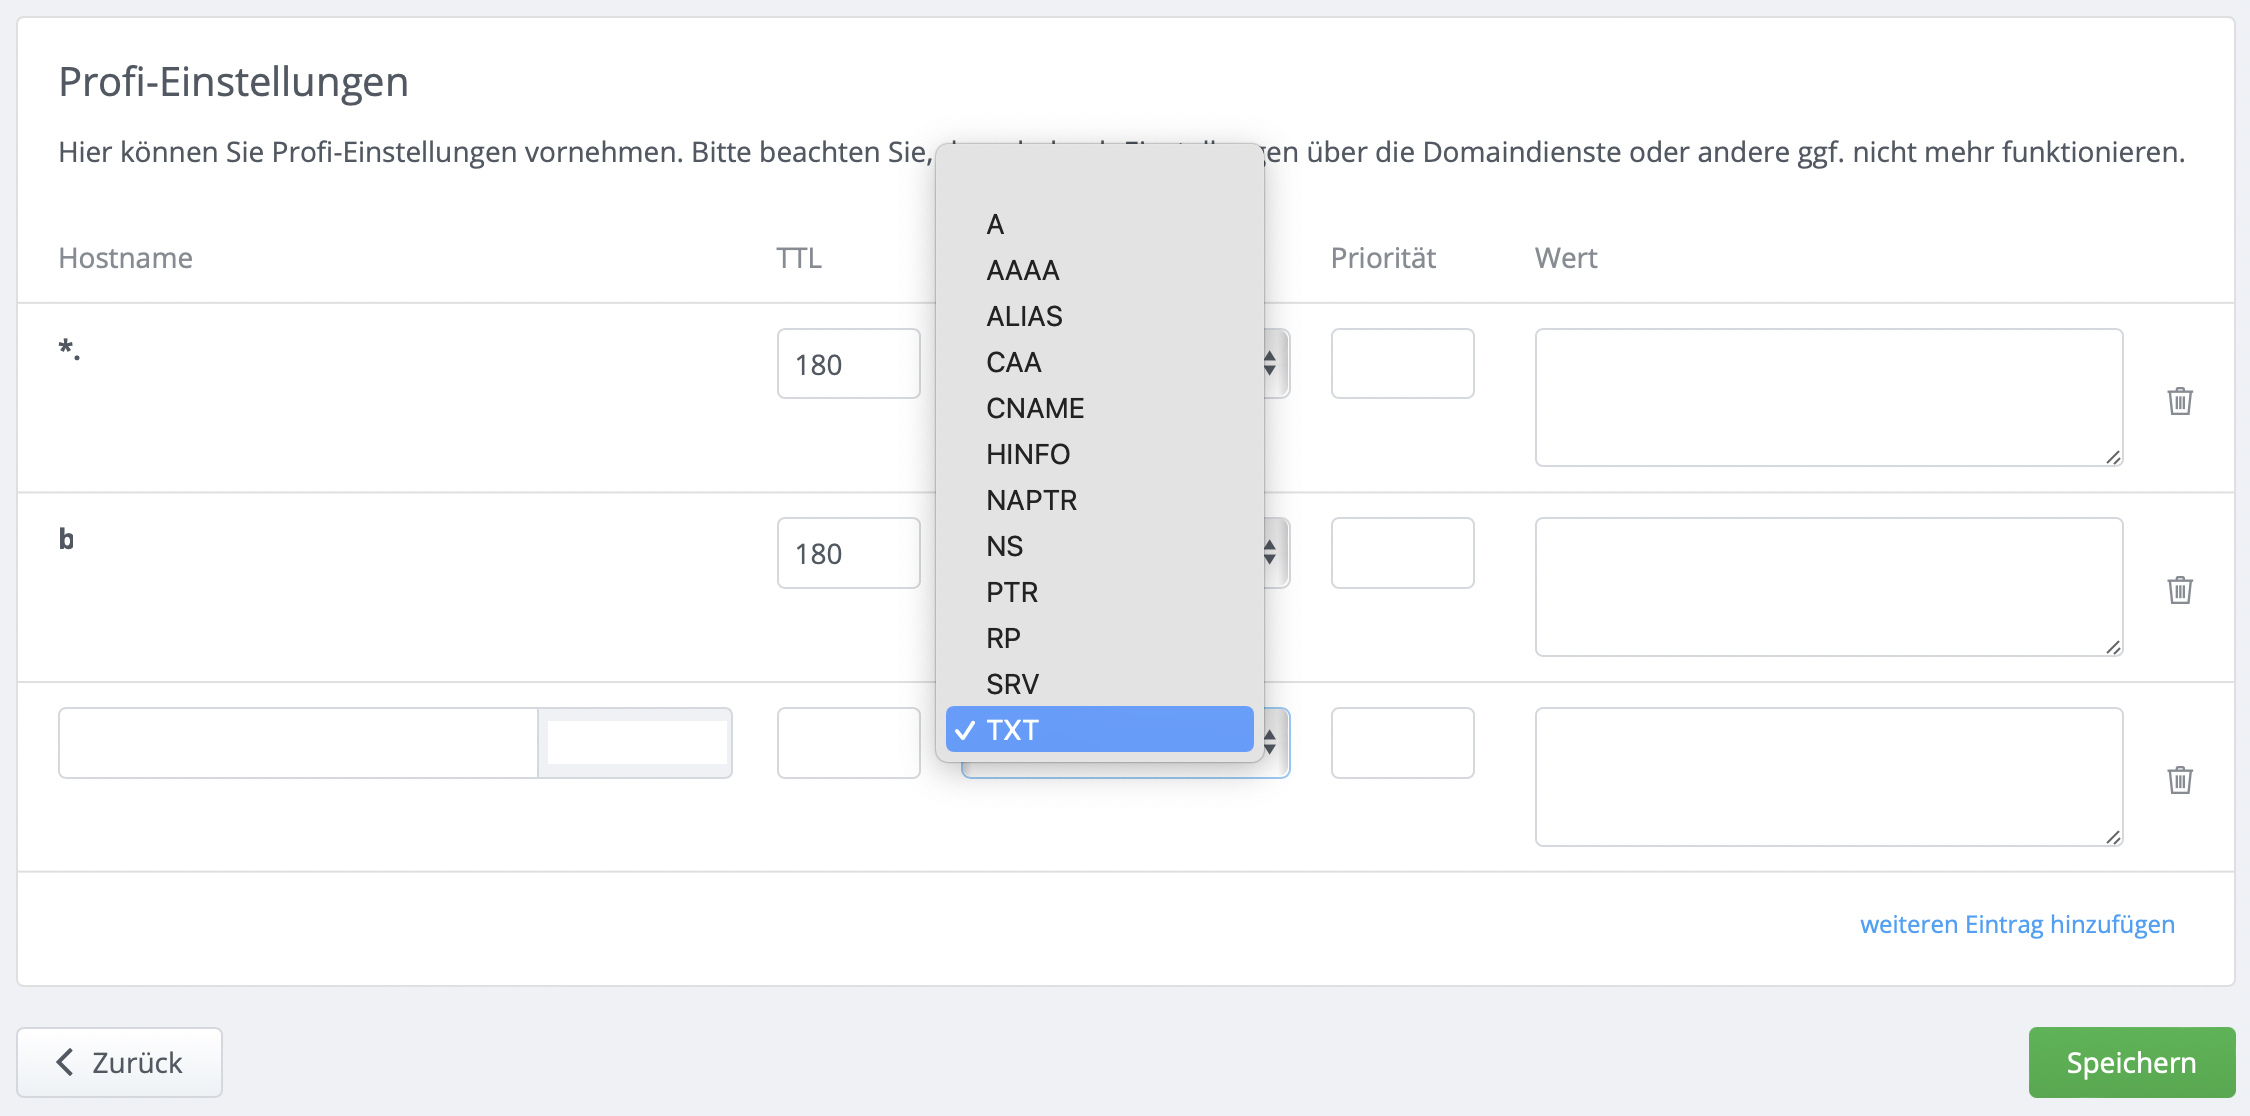The image size is (2250, 1116).
Task: Click the first row's TTL field showing 180
Action: pos(848,364)
